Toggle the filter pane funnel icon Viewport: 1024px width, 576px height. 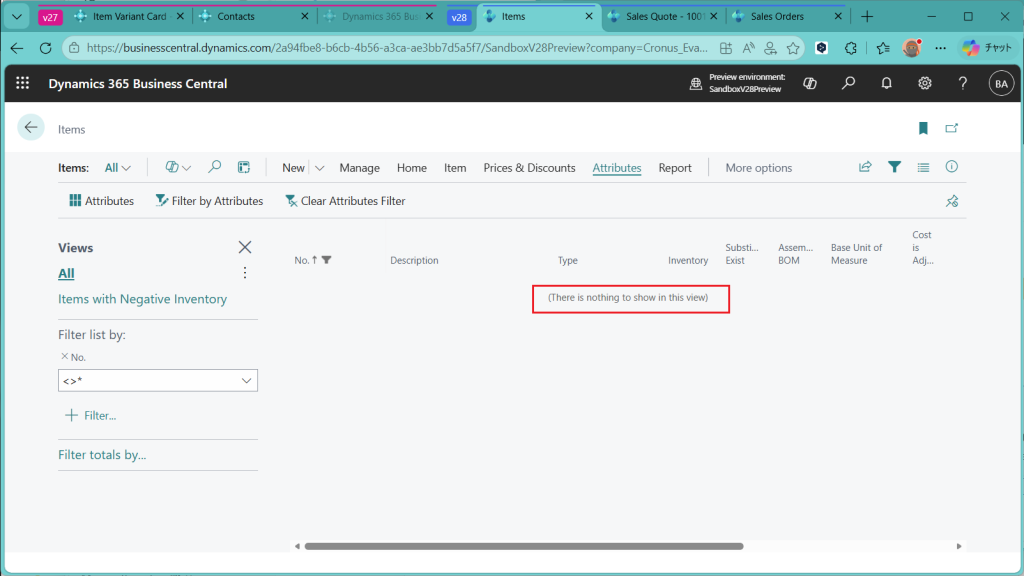coord(894,167)
